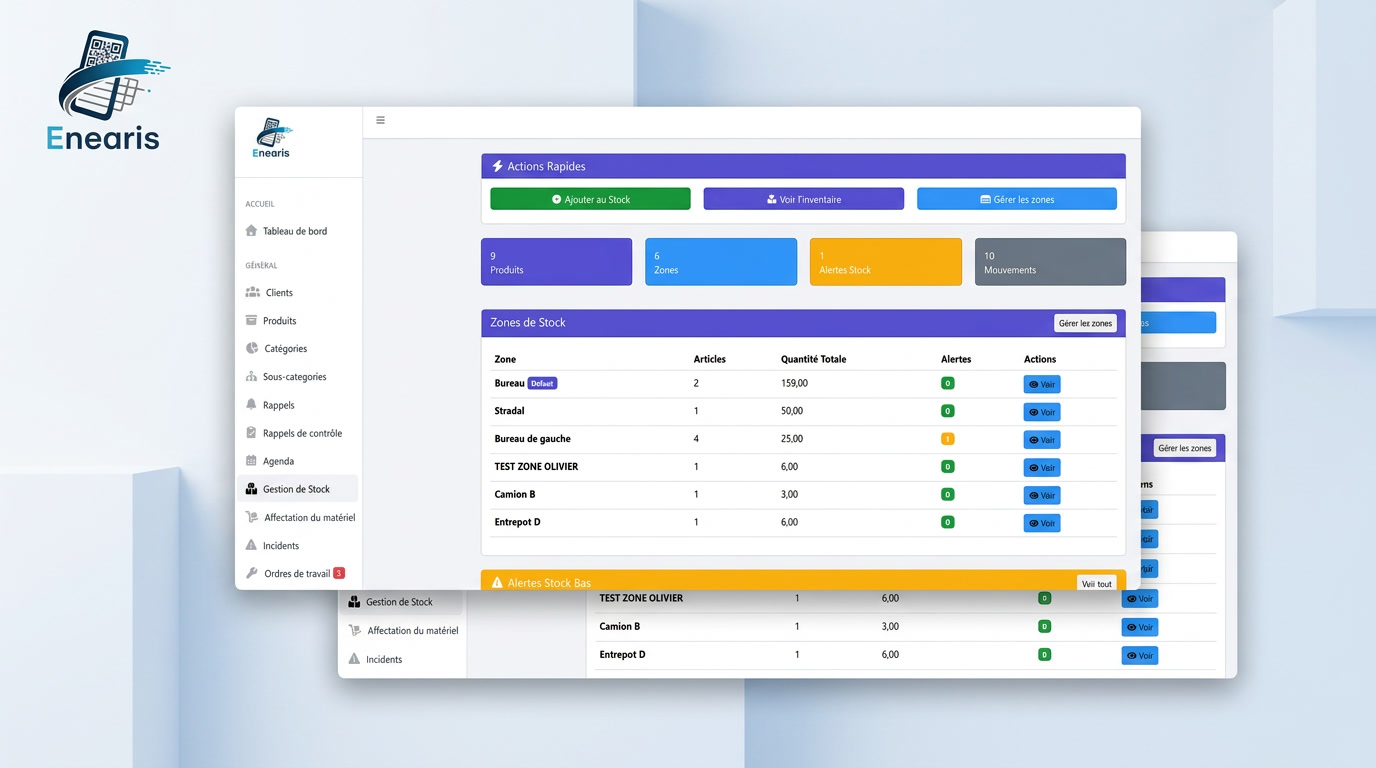1376x768 pixels.
Task: View the Bureau de gauche zone
Action: 1041,440
